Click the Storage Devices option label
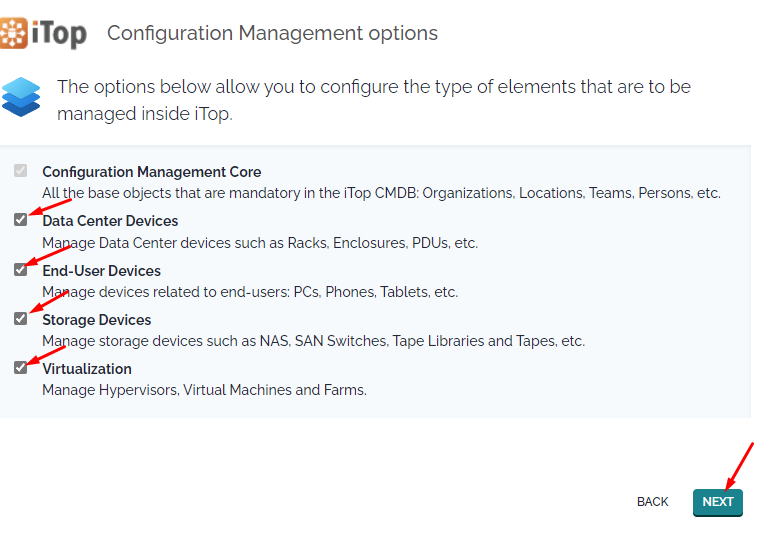 point(97,320)
